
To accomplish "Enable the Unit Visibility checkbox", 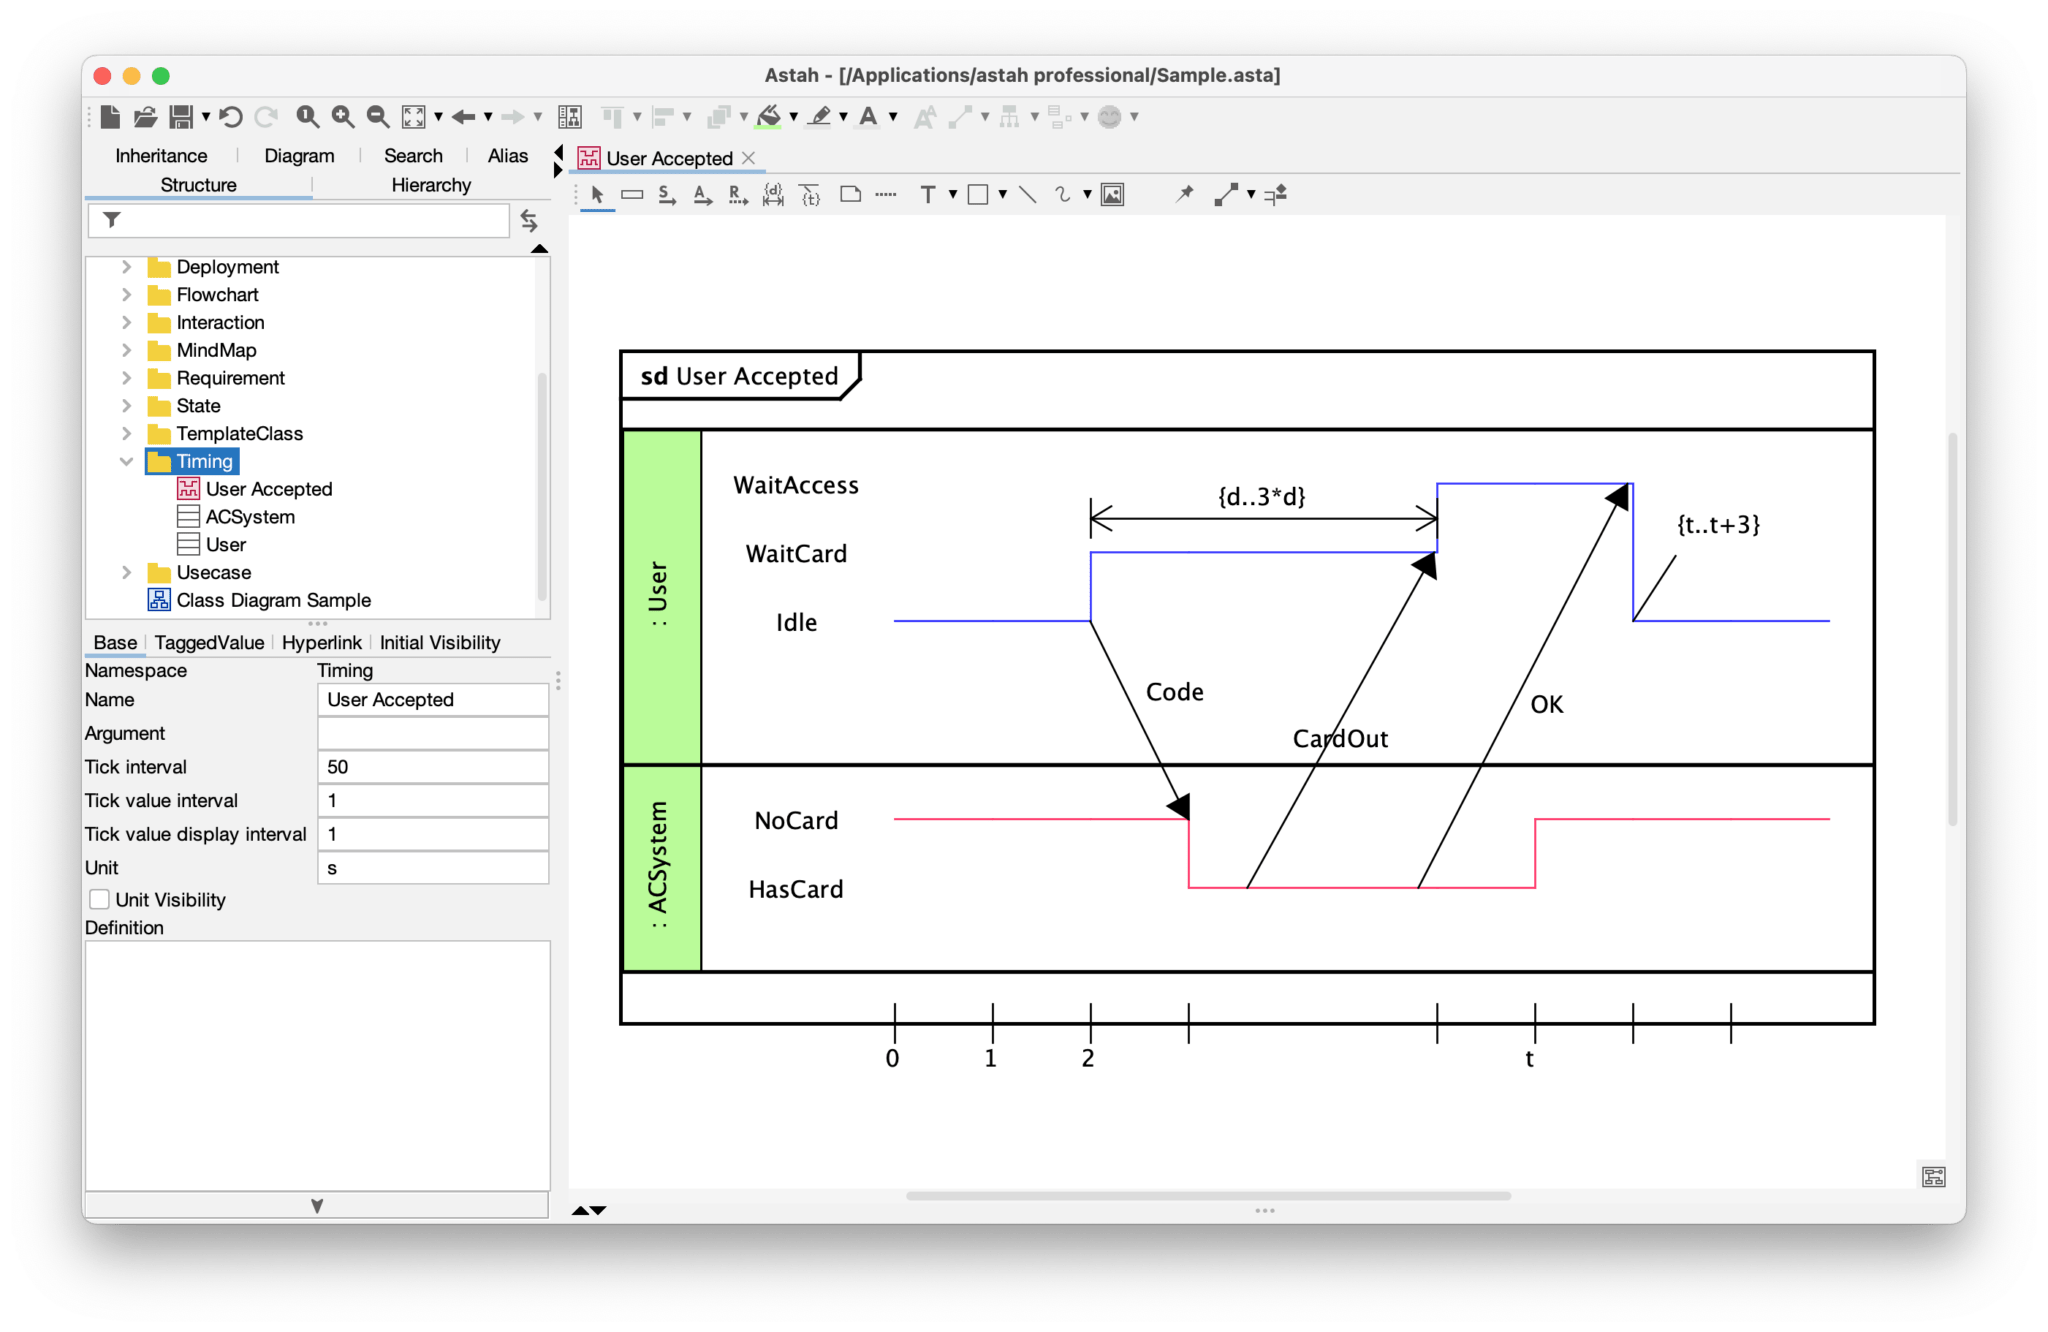I will coord(100,899).
